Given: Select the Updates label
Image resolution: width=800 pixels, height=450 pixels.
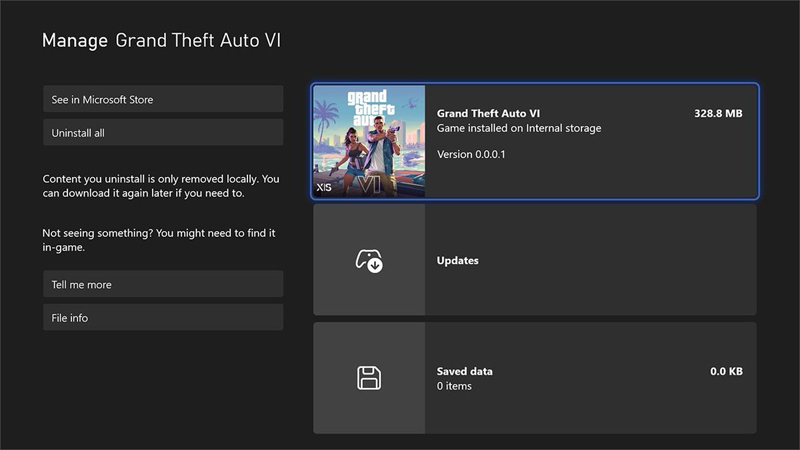Looking at the screenshot, I should (458, 261).
